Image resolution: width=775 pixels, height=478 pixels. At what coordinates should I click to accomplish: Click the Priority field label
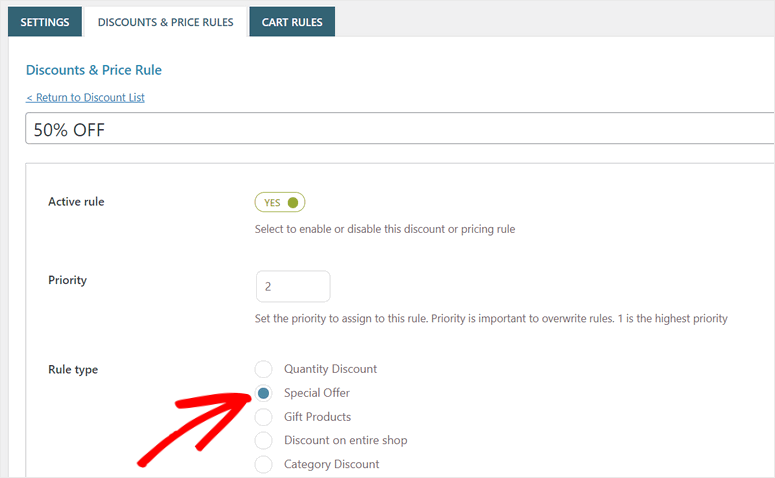coord(67,280)
